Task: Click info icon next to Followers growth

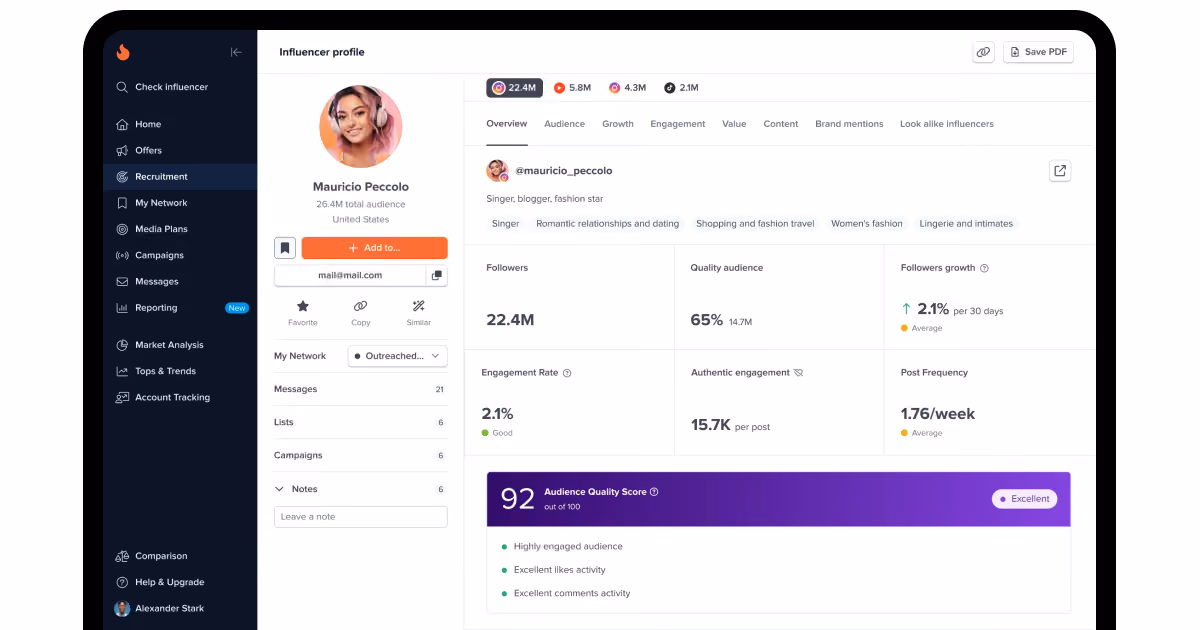Action: coord(984,268)
